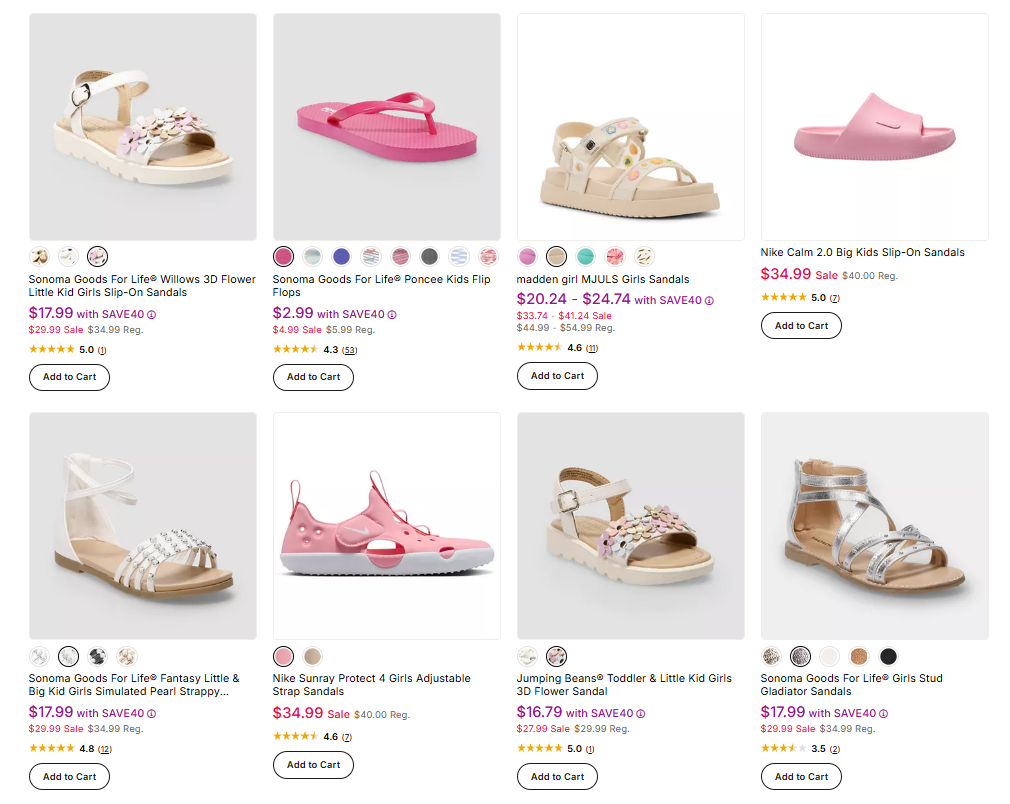Image resolution: width=1010 pixels, height=804 pixels.
Task: Add the Jumping Beans 3D Flower Sandal to cart
Action: coord(557,776)
